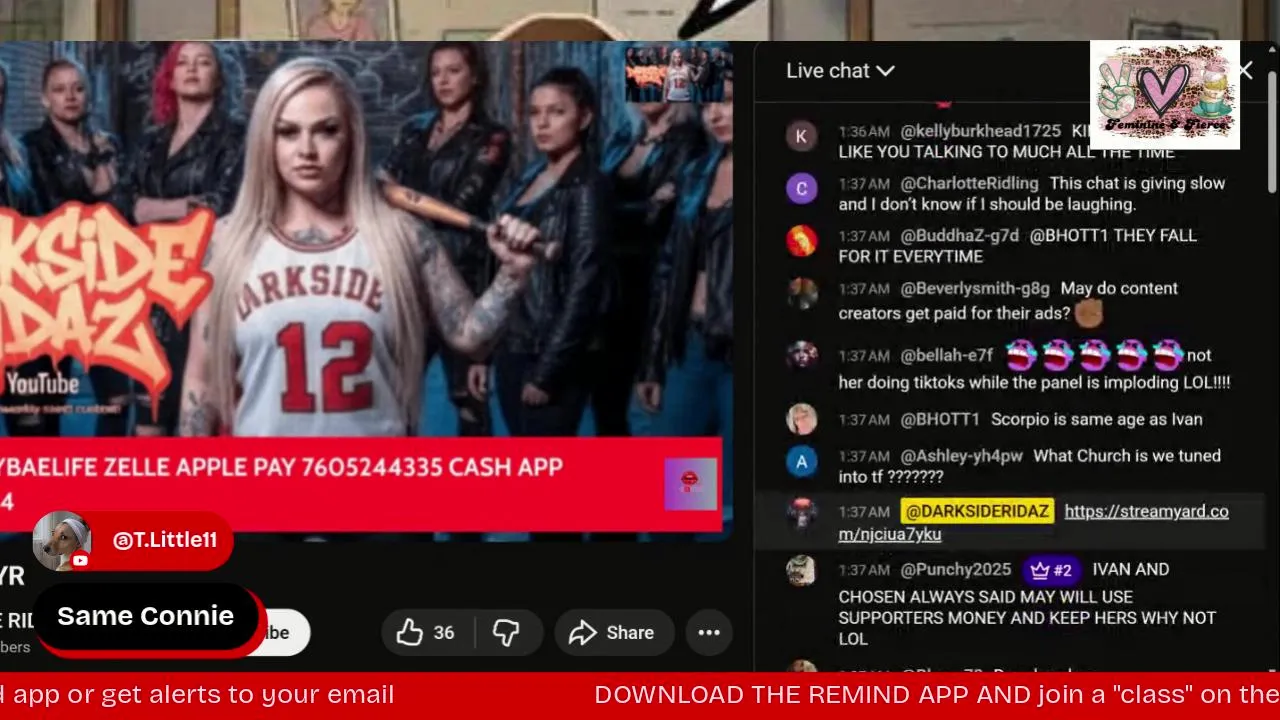Click kellyburkhead1725's K avatar

801,136
